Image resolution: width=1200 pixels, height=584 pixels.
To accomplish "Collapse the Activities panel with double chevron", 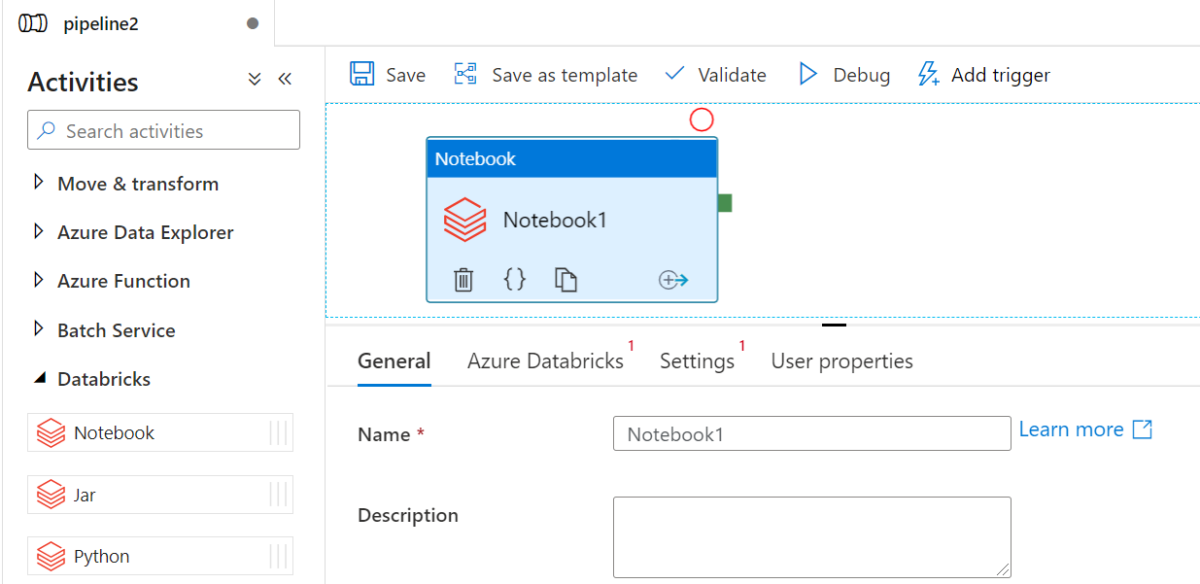I will tap(285, 78).
